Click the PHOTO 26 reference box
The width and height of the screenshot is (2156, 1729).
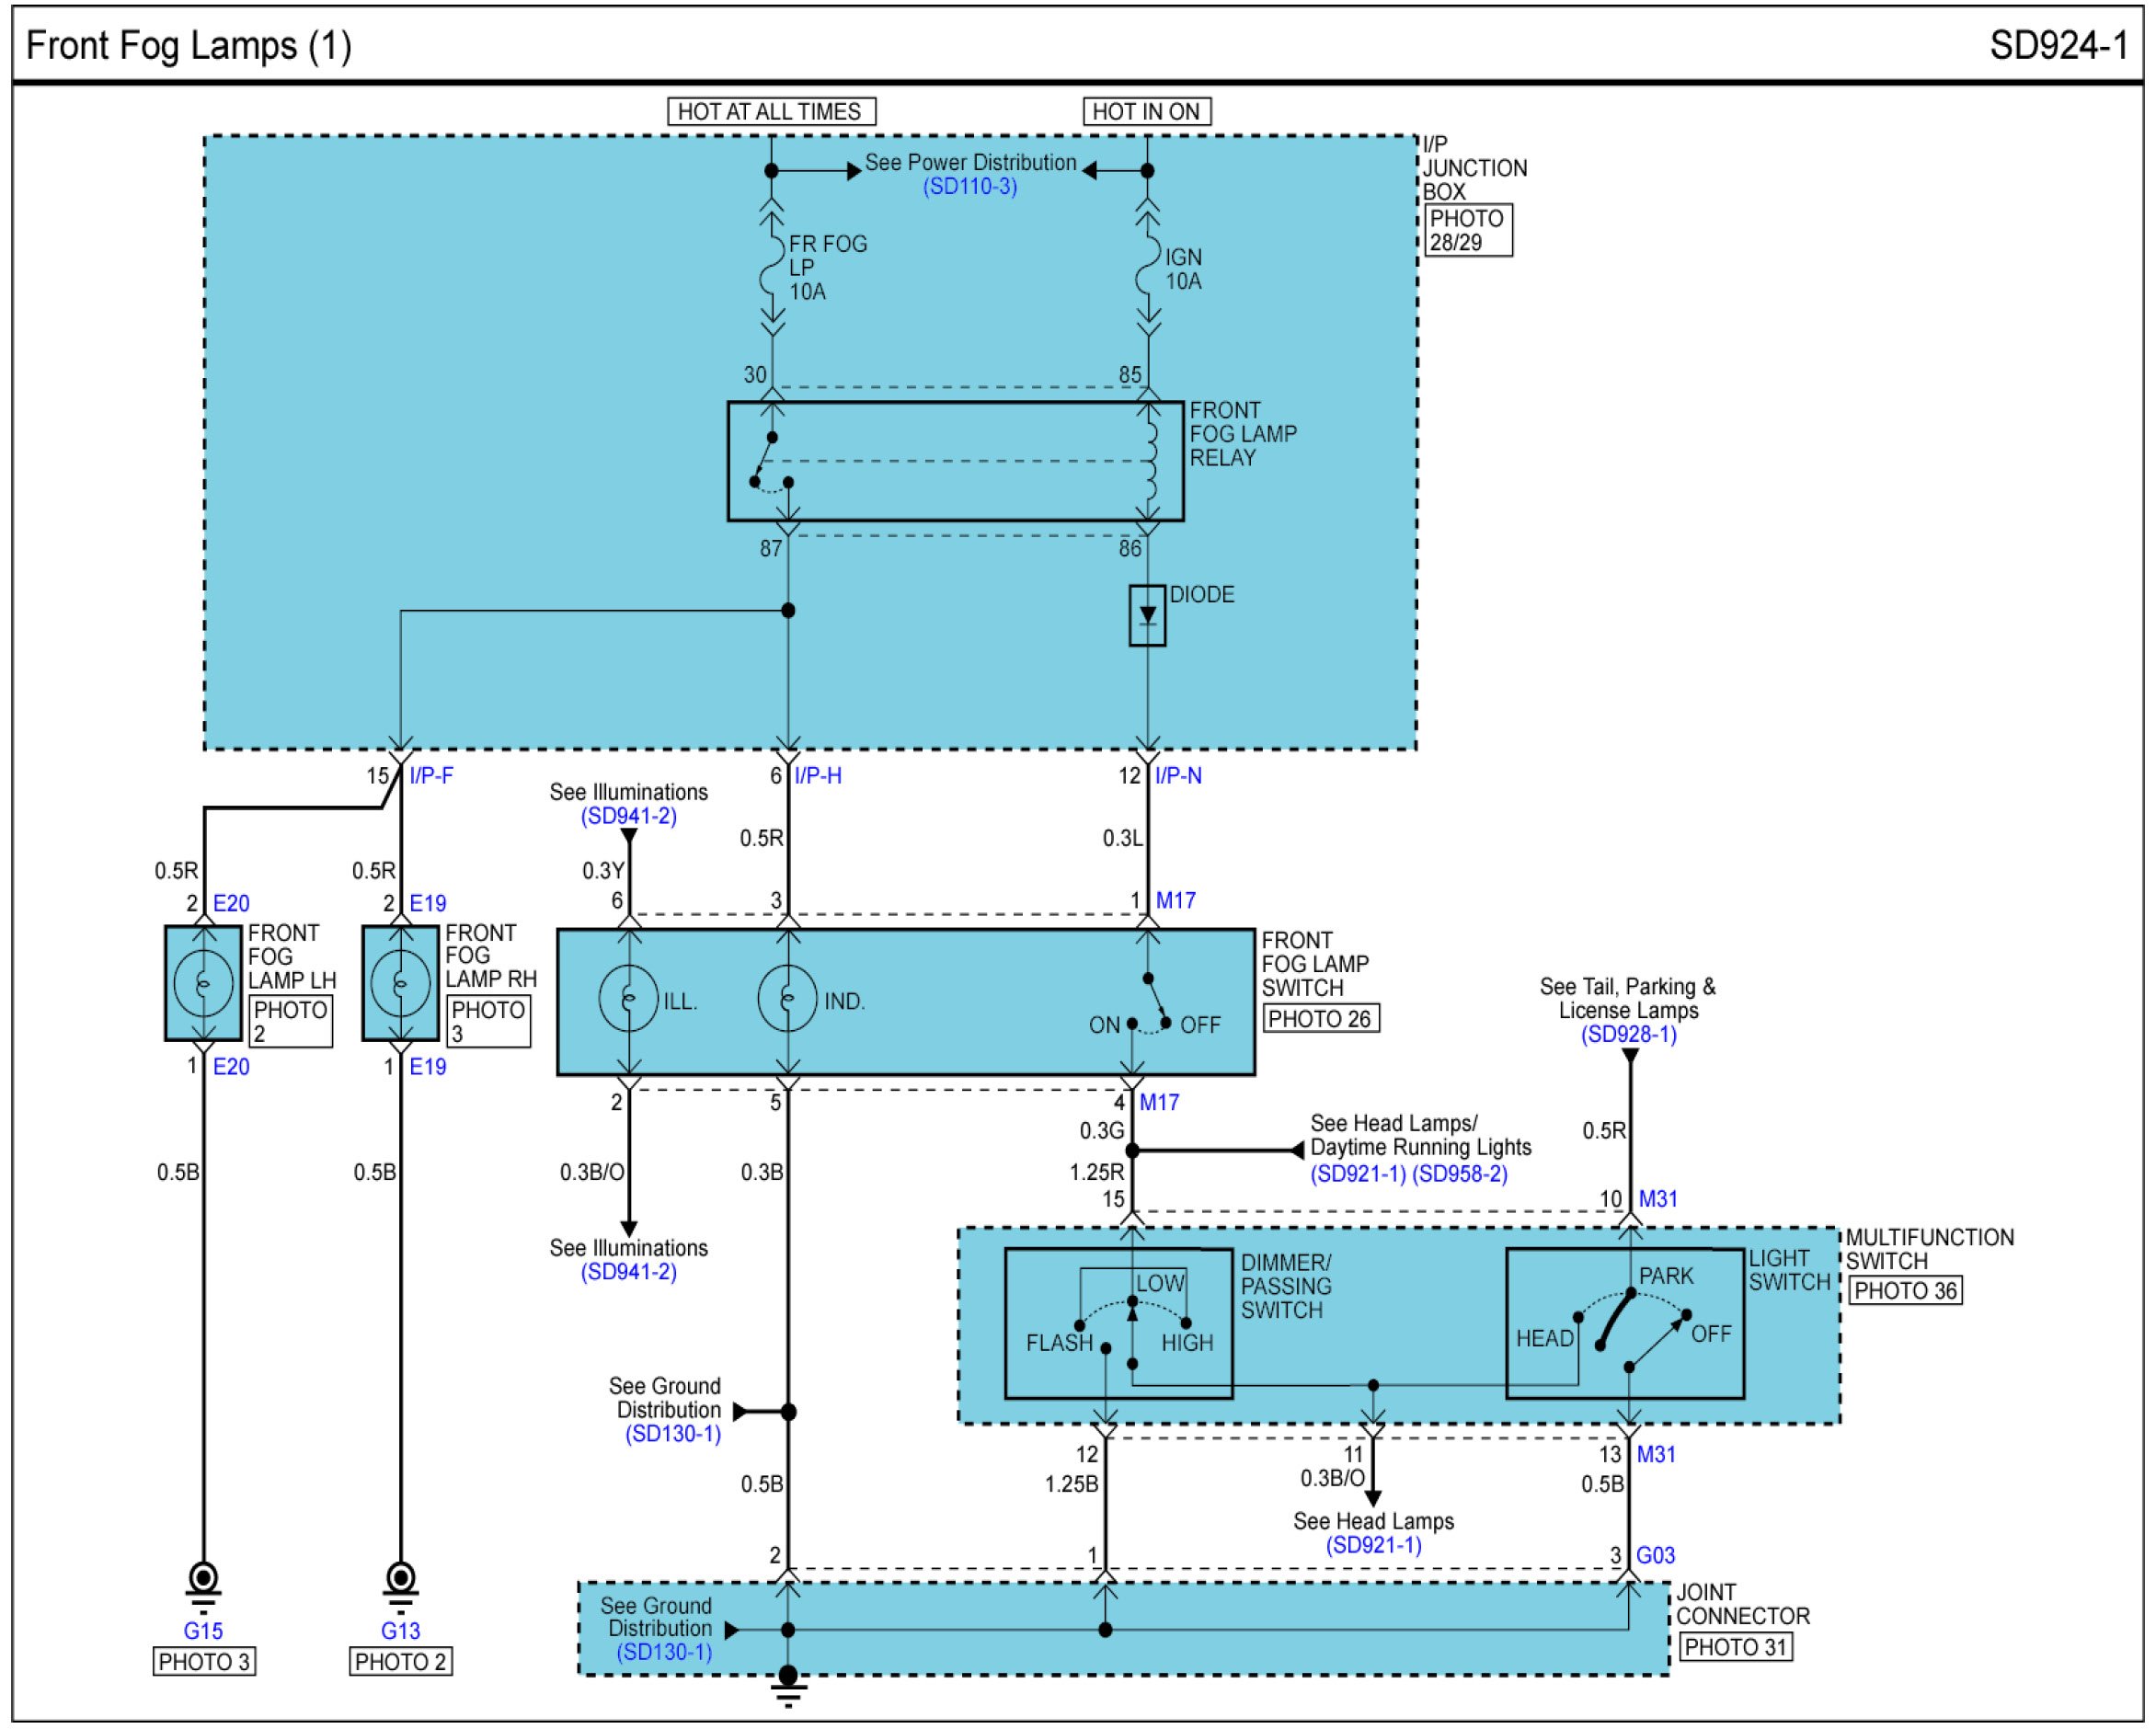pyautogui.click(x=1320, y=1019)
